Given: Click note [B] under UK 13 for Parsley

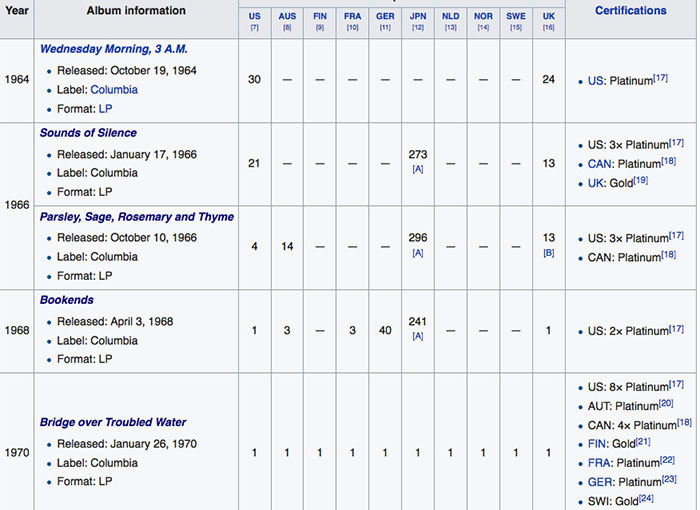Looking at the screenshot, I should [549, 253].
